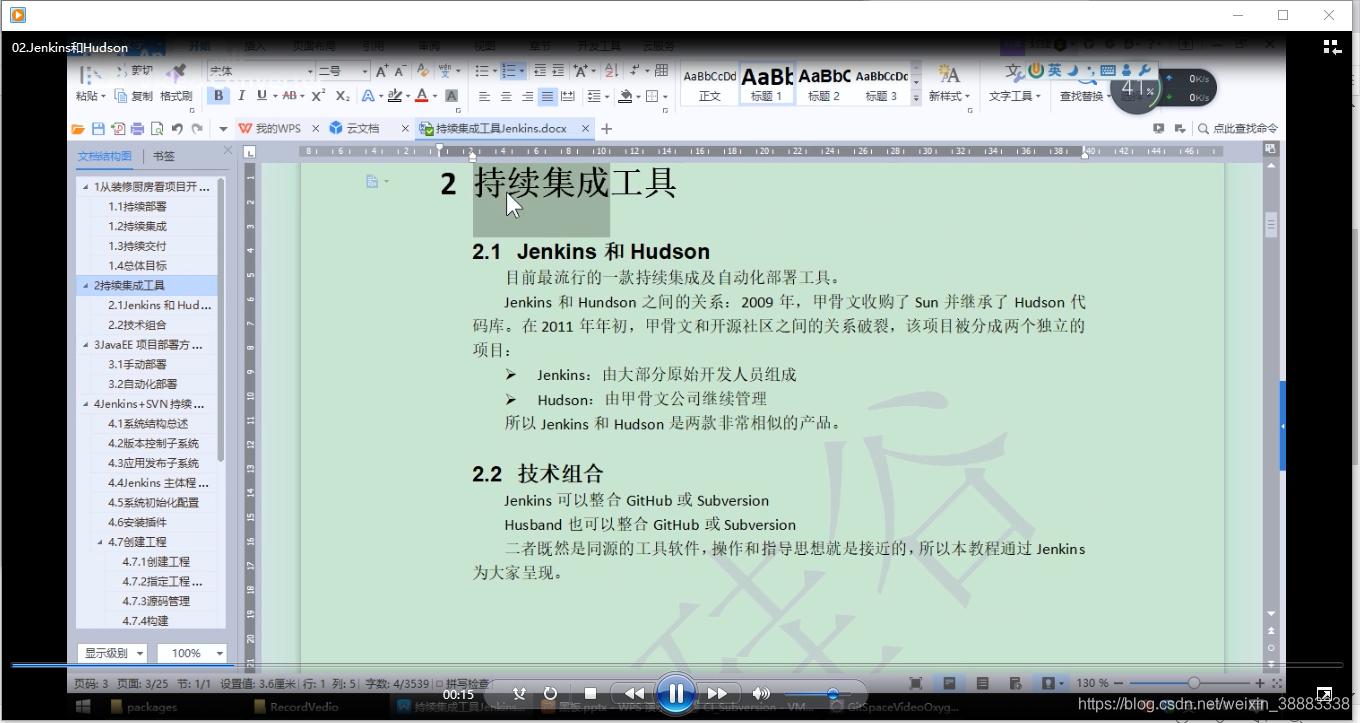
Task: Open the font size 二号 combo box
Action: 343,71
